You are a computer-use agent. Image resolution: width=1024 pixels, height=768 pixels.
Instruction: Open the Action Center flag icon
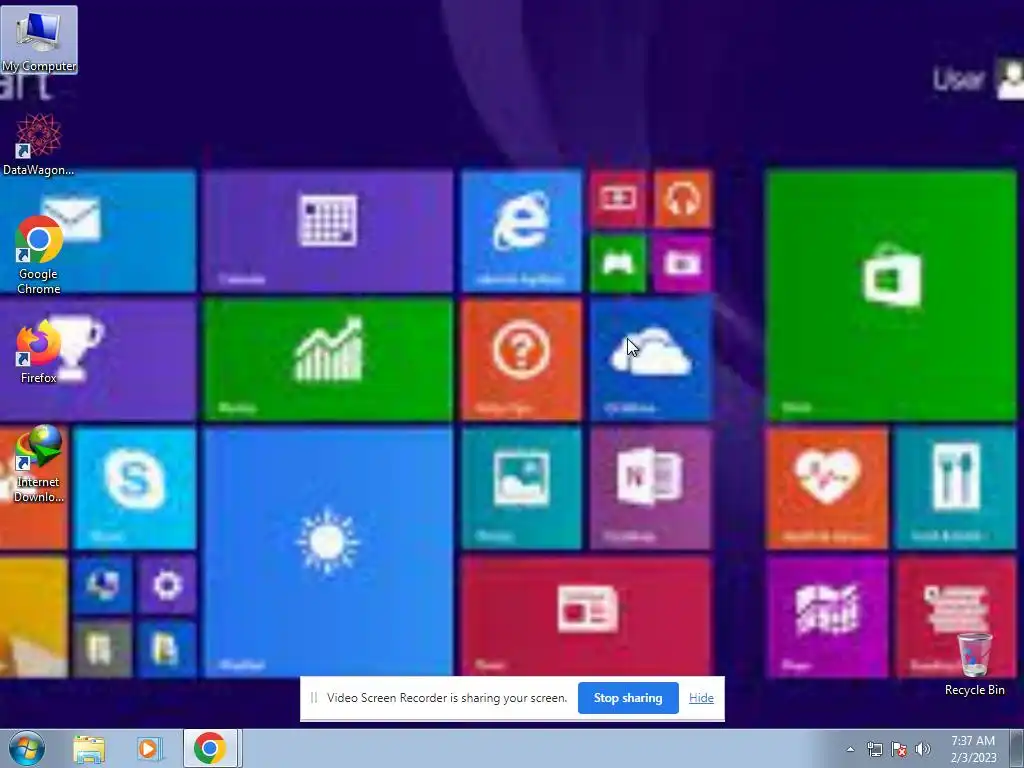(x=899, y=749)
